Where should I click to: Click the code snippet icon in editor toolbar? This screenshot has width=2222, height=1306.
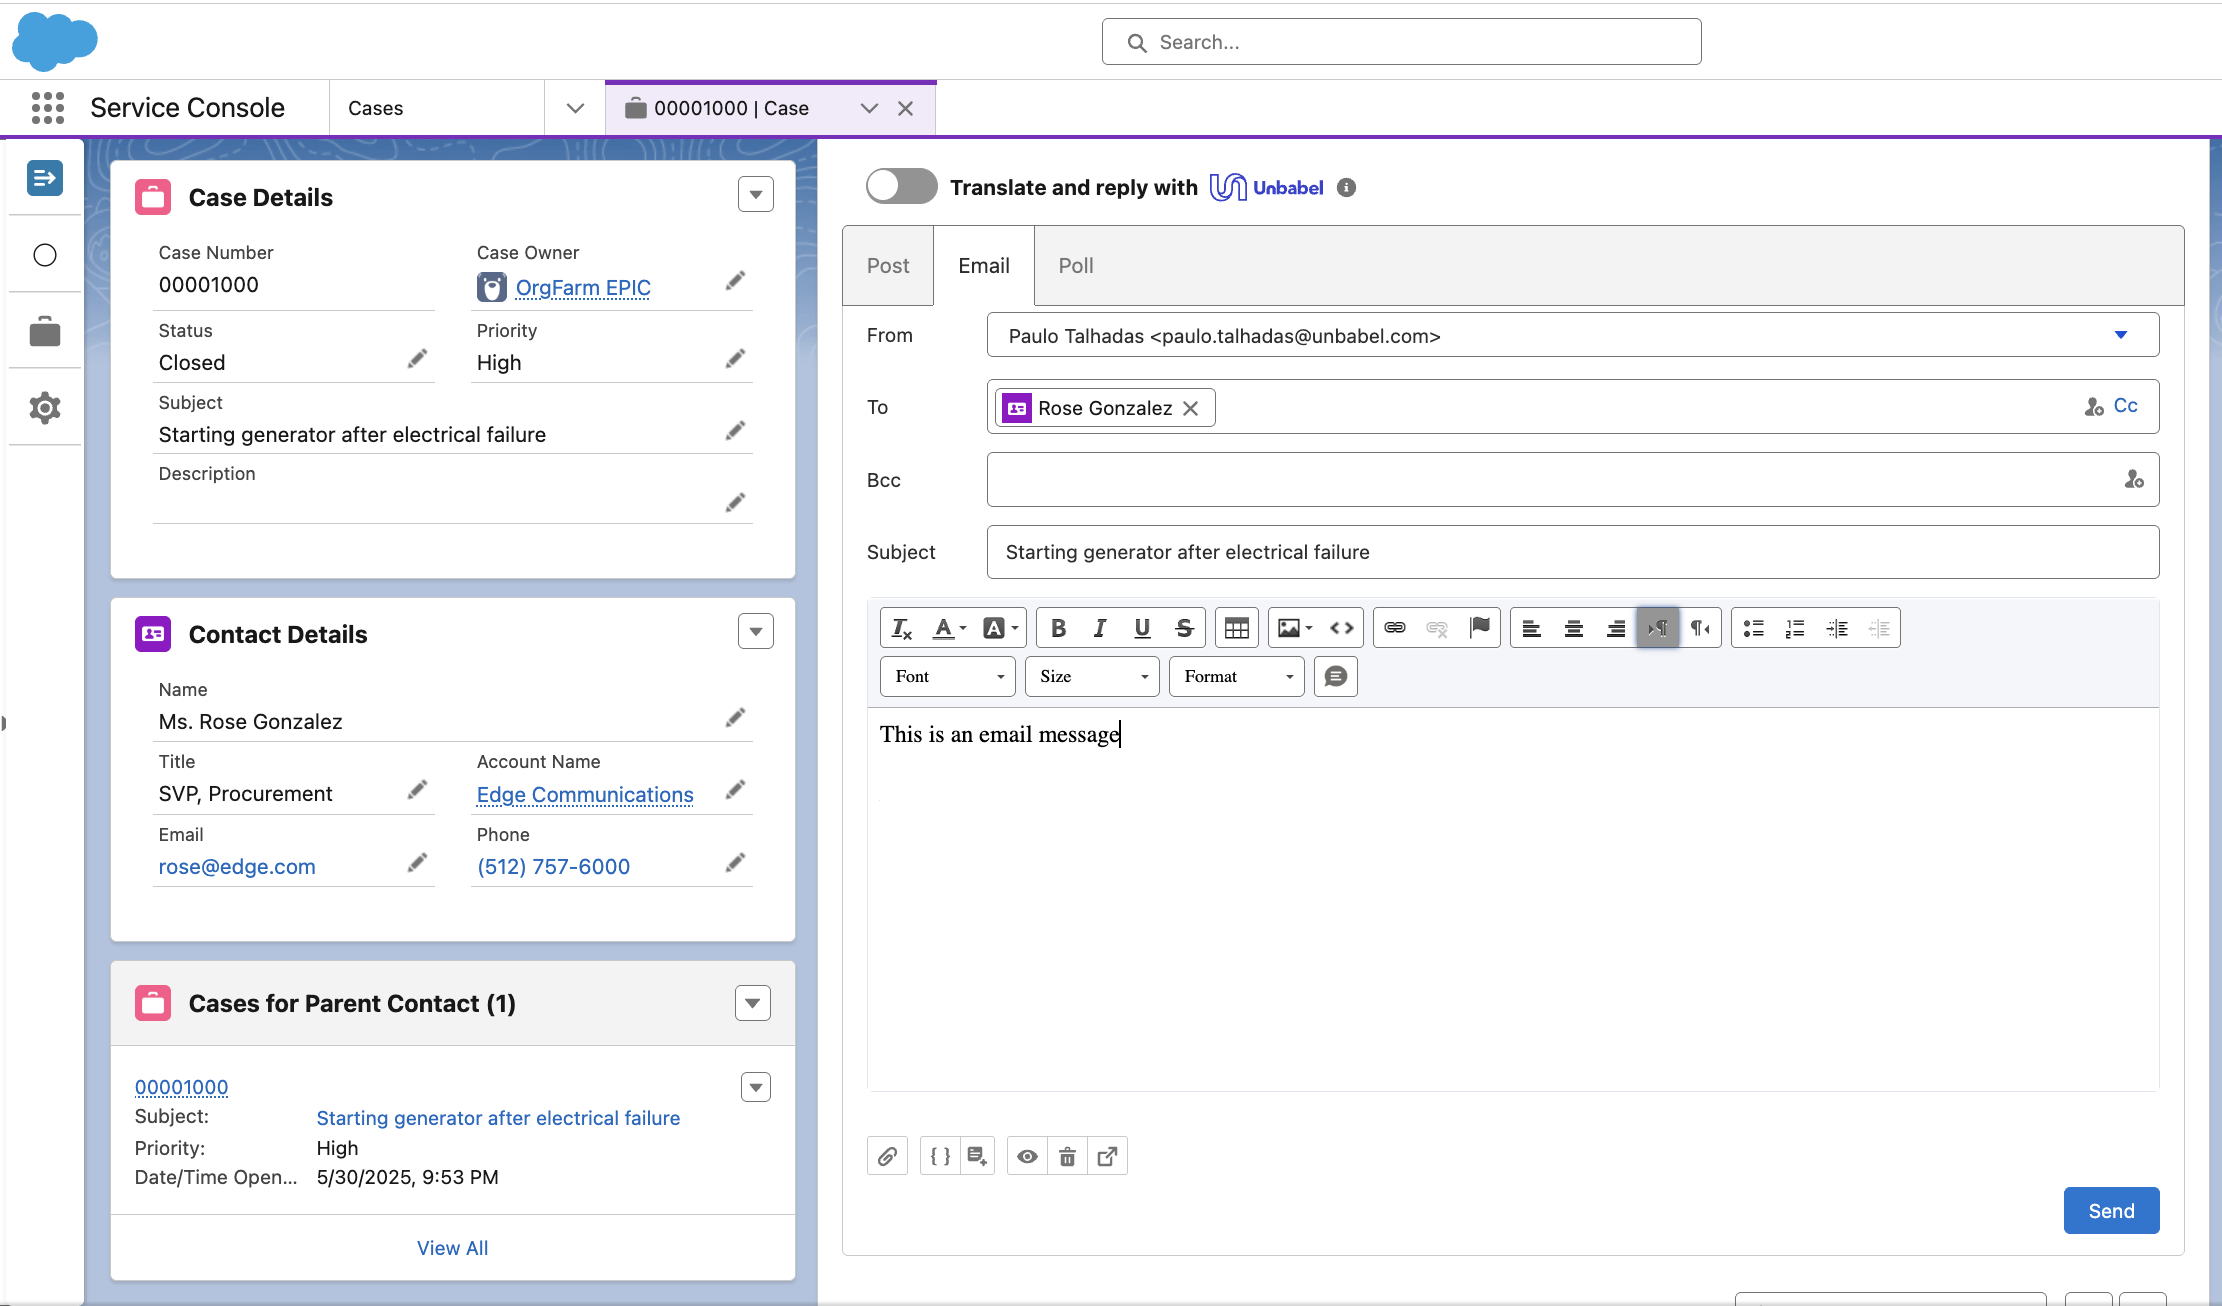pyautogui.click(x=1342, y=628)
